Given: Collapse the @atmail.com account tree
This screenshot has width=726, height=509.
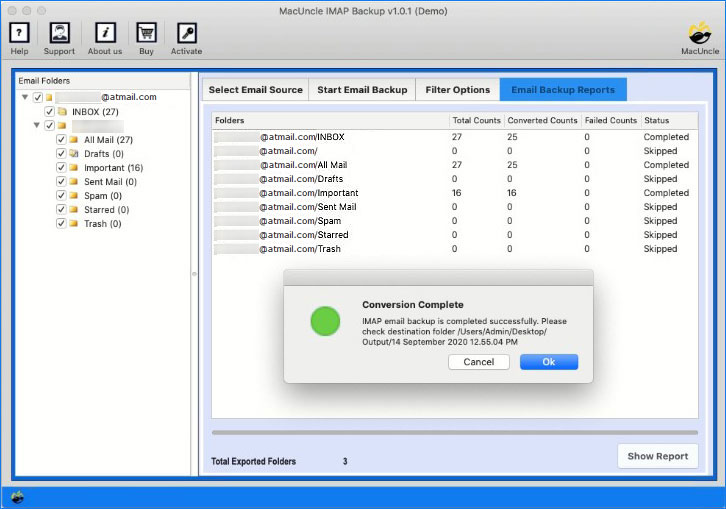Looking at the screenshot, I should [25, 97].
